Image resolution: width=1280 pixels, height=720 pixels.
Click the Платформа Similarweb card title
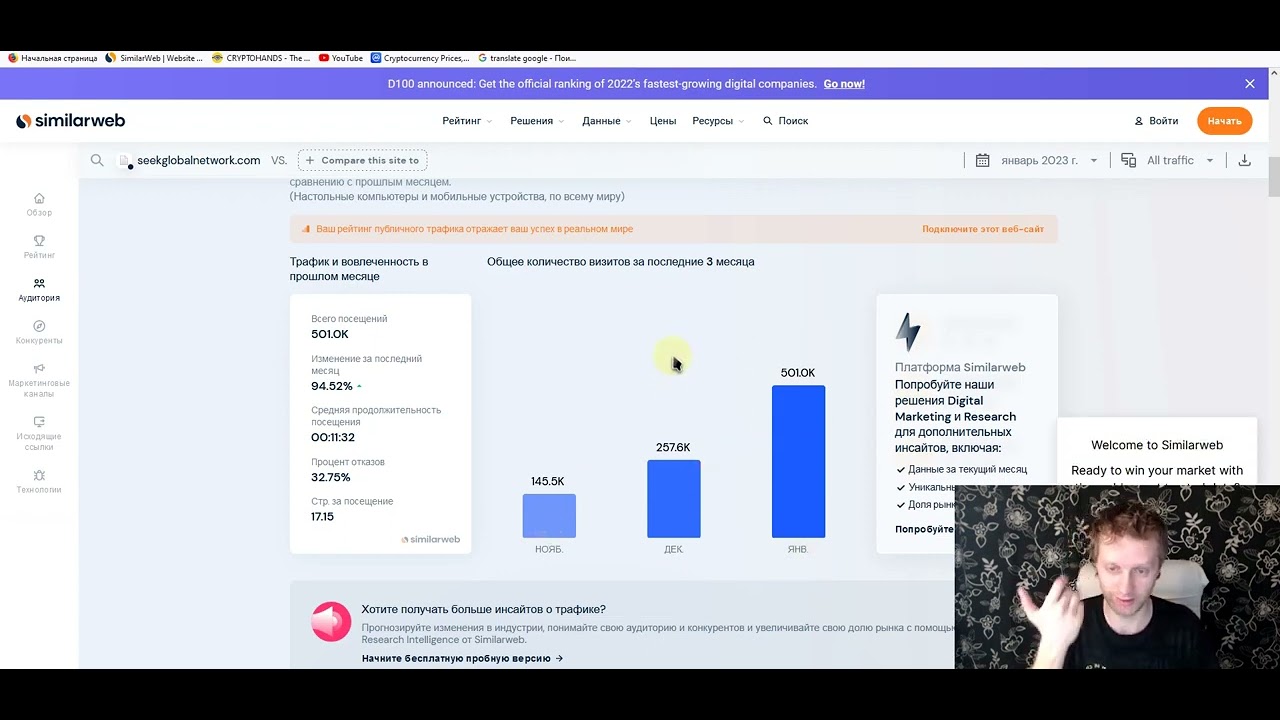click(x=959, y=367)
